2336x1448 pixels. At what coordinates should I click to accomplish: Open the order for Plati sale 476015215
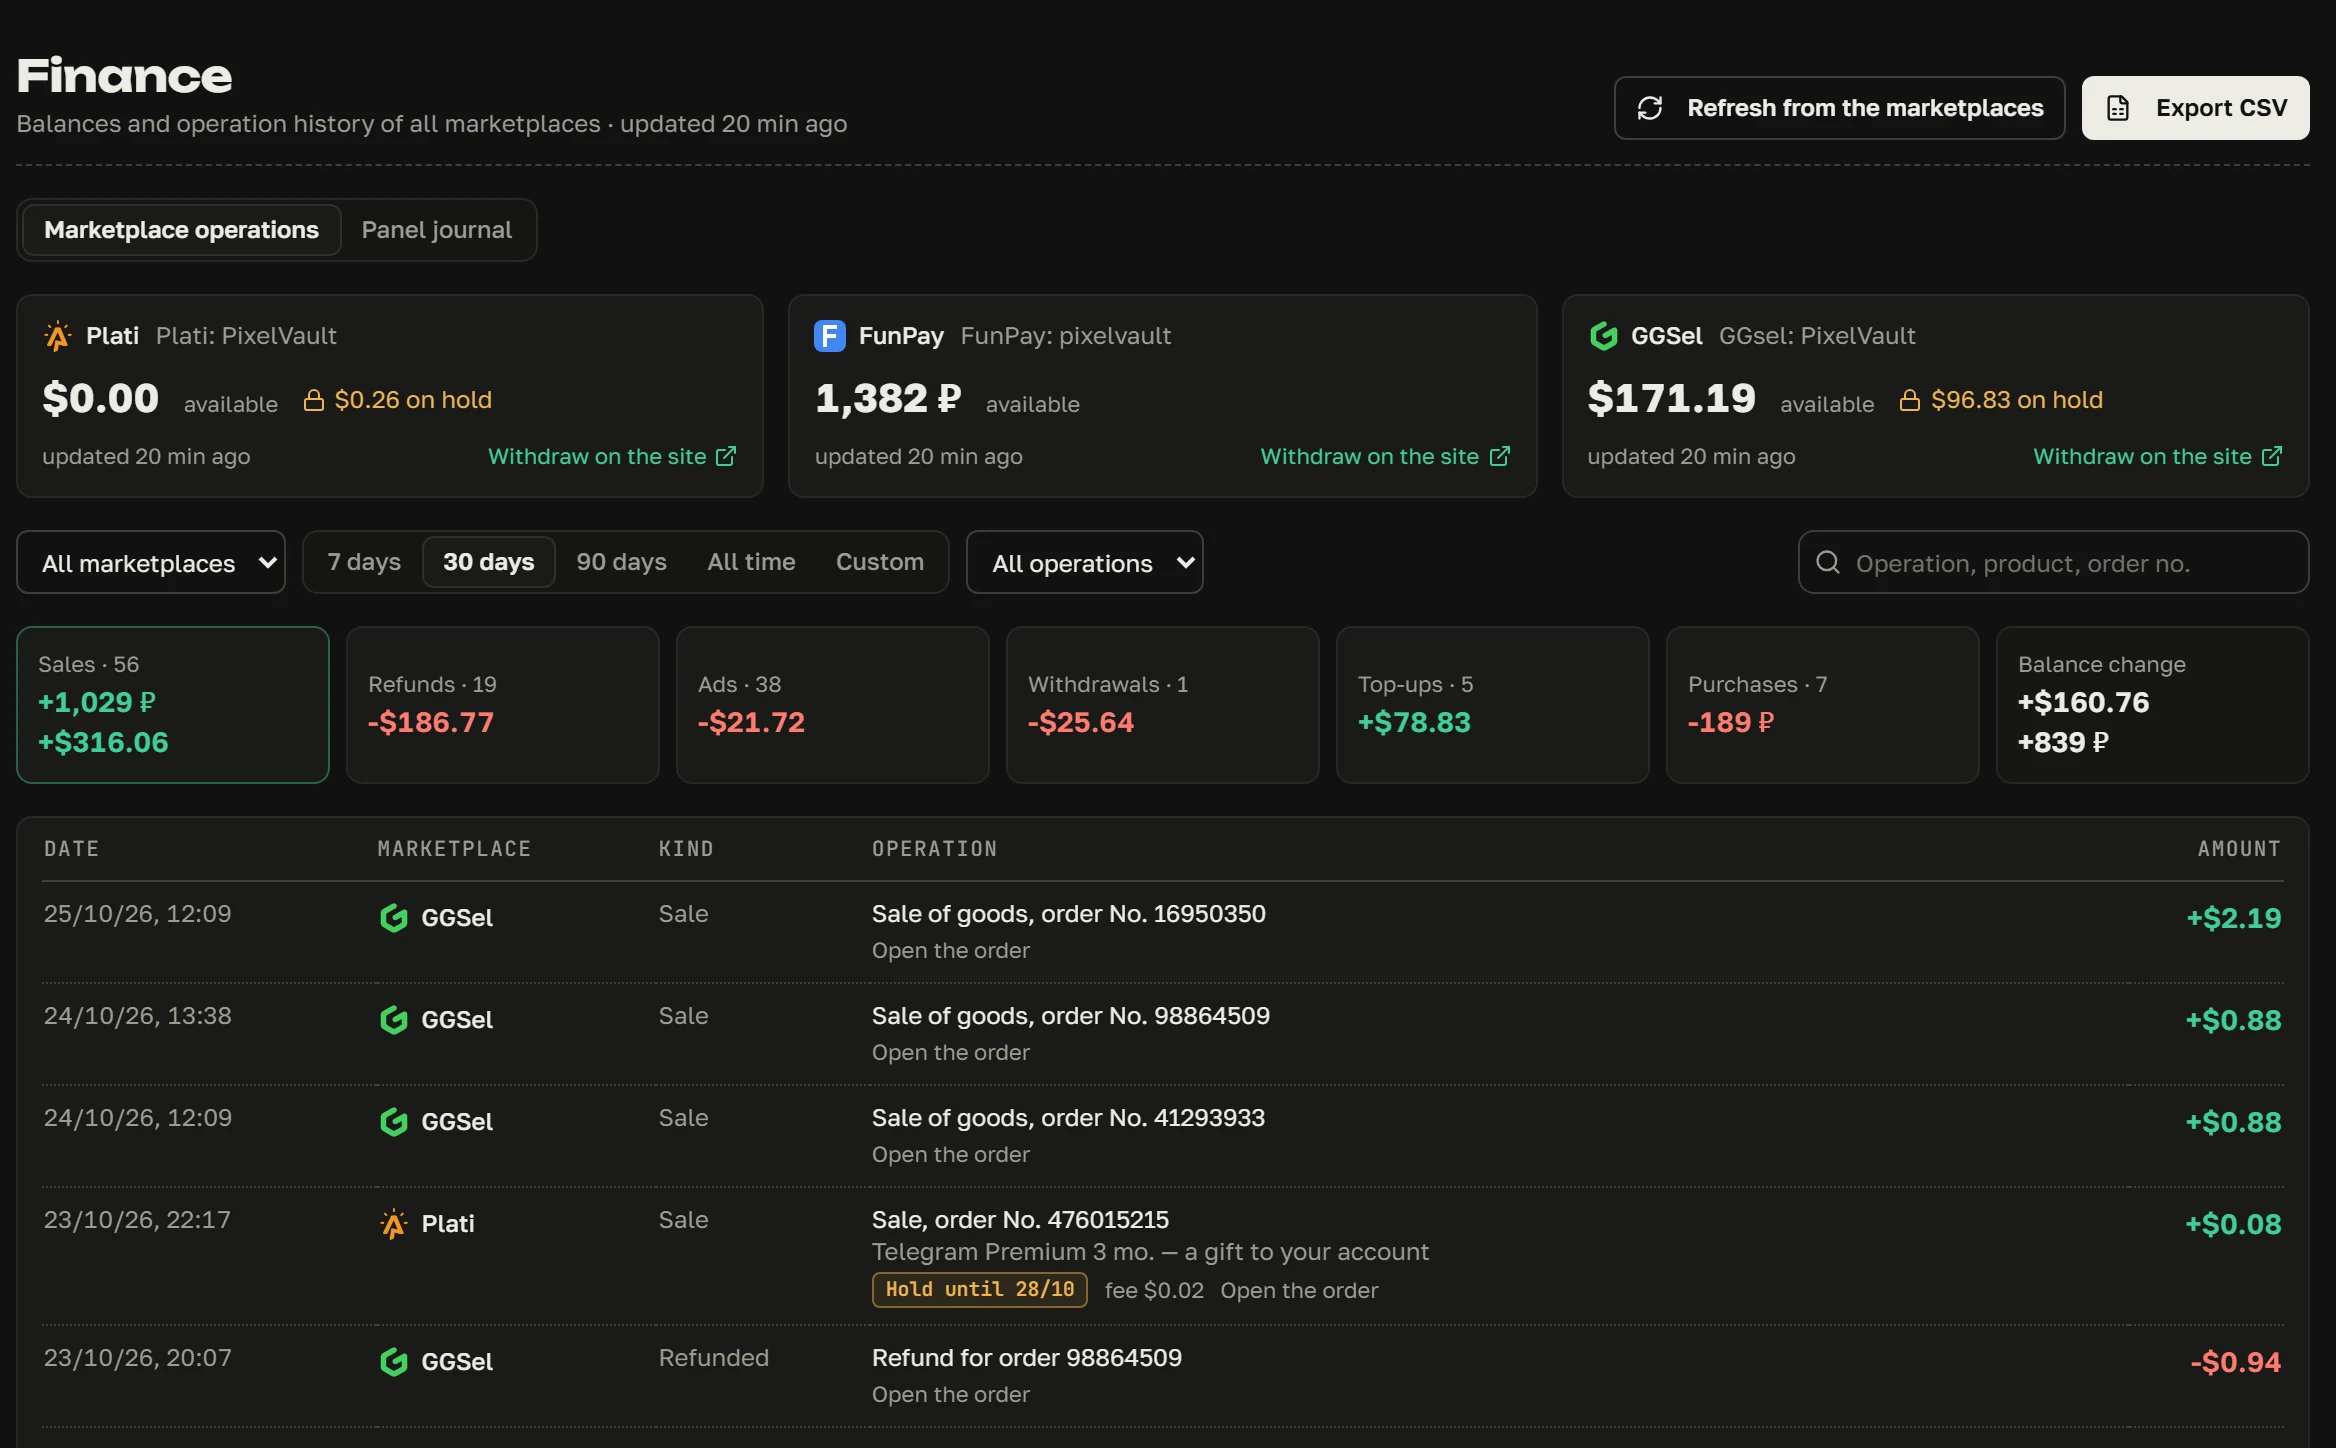1299,1291
